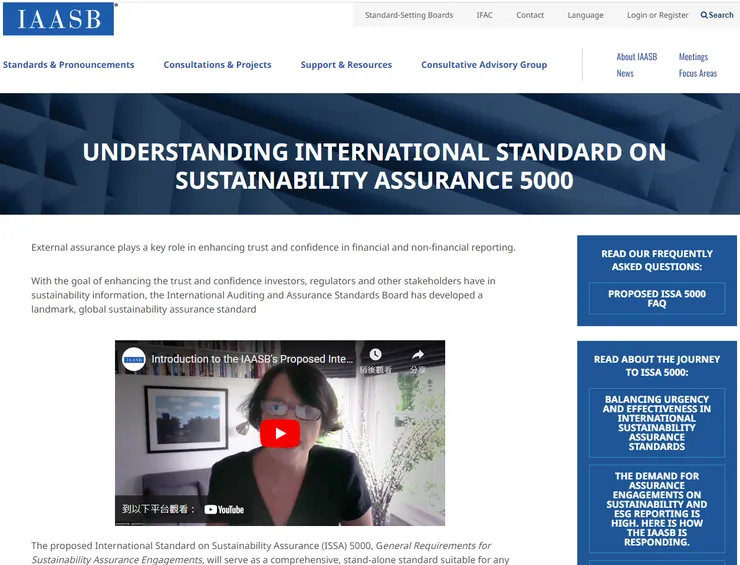The width and height of the screenshot is (740, 565).
Task: Click the paragraph starting 'External assurance plays'
Action: 273,247
